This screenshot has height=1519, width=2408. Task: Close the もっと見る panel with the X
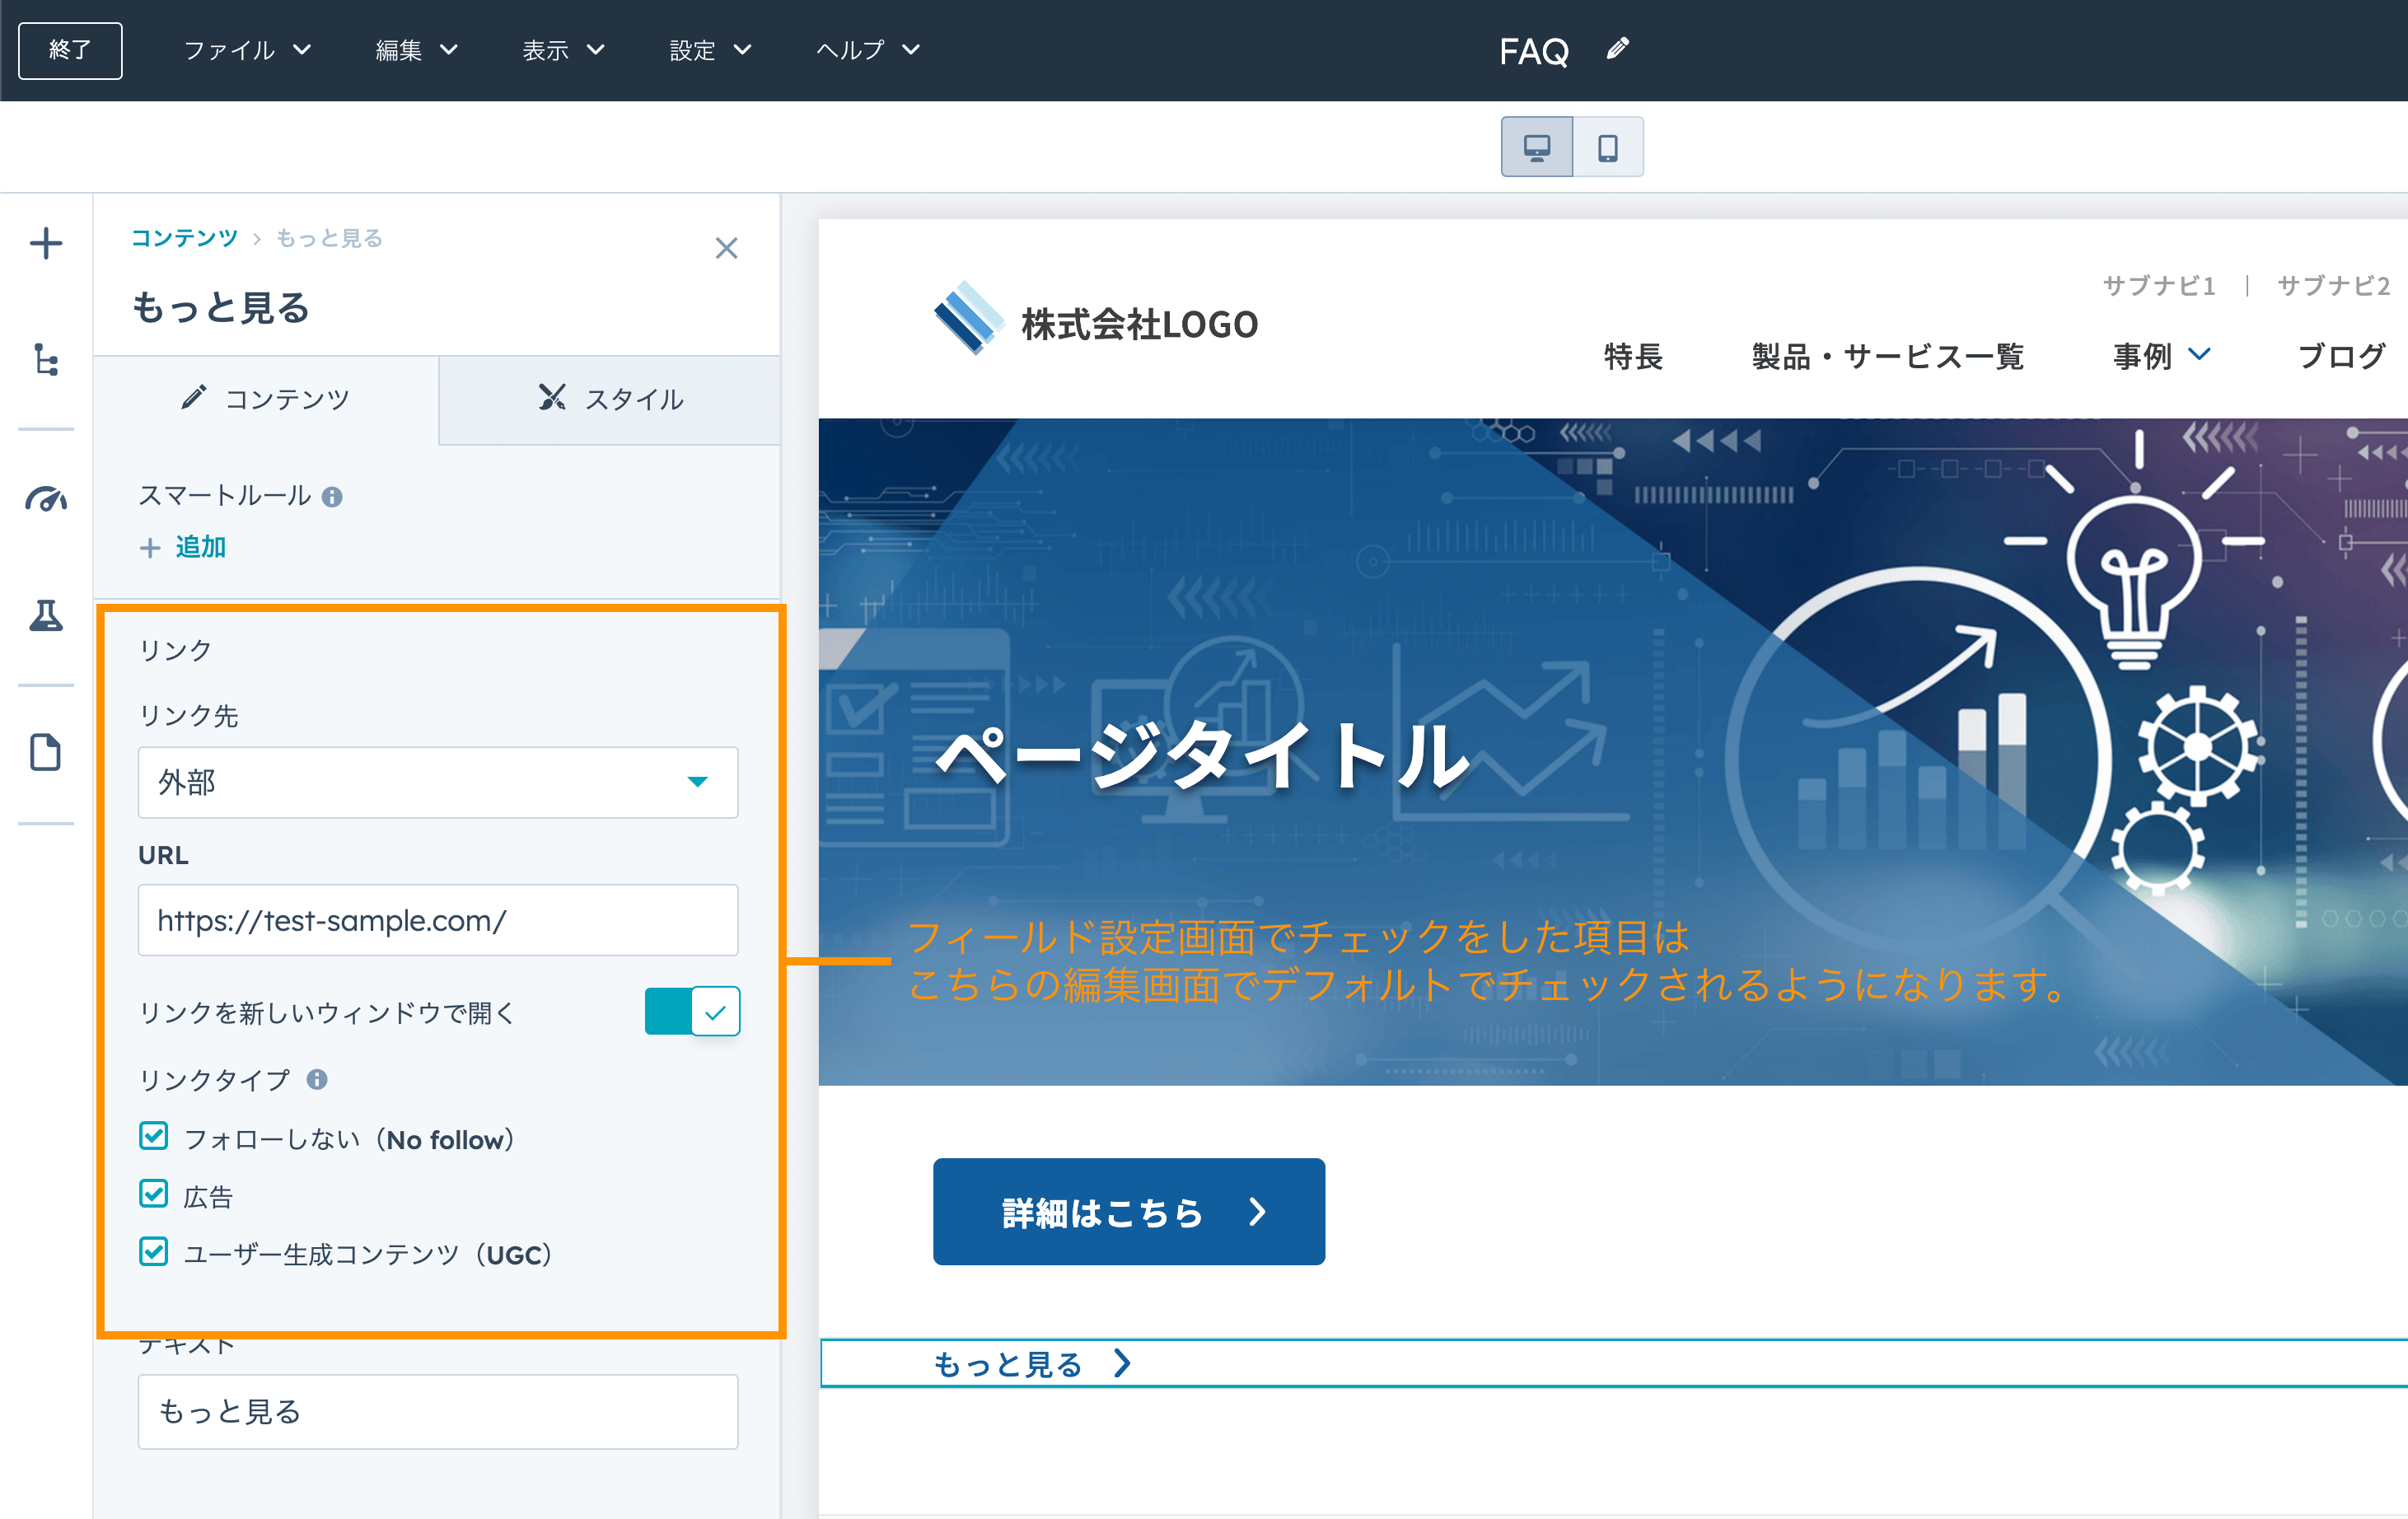point(726,248)
